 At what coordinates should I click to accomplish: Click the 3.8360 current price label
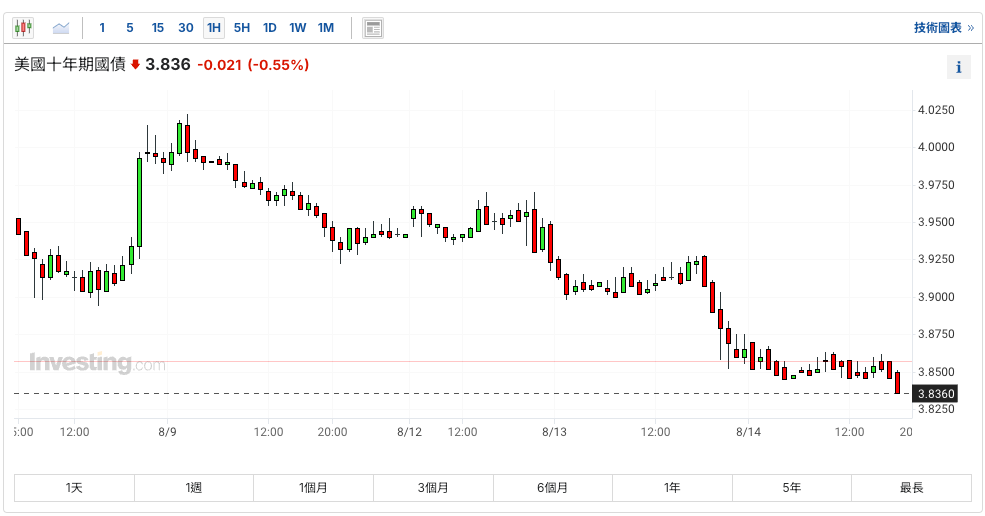937,394
